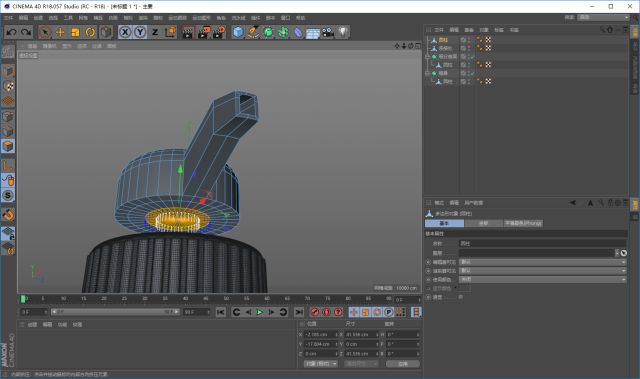Viewport: 640px width, 379px height.
Task: Click the green Play forward button
Action: point(260,312)
